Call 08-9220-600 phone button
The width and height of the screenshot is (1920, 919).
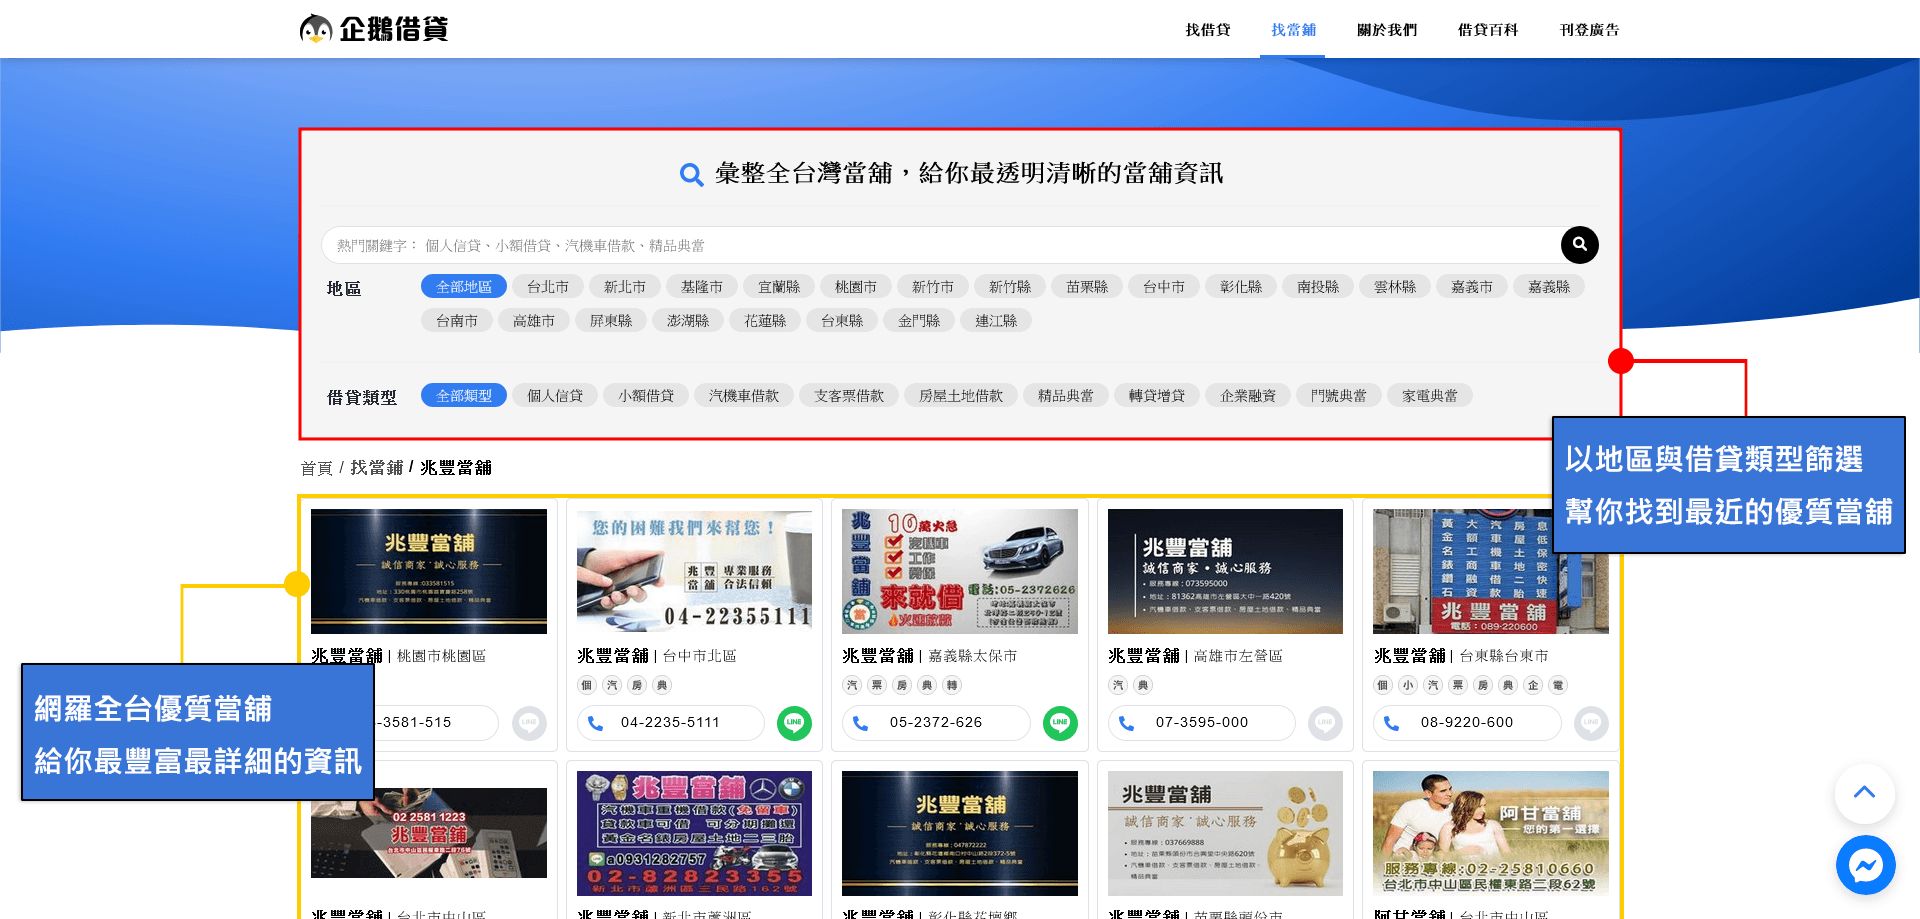[x=1467, y=723]
